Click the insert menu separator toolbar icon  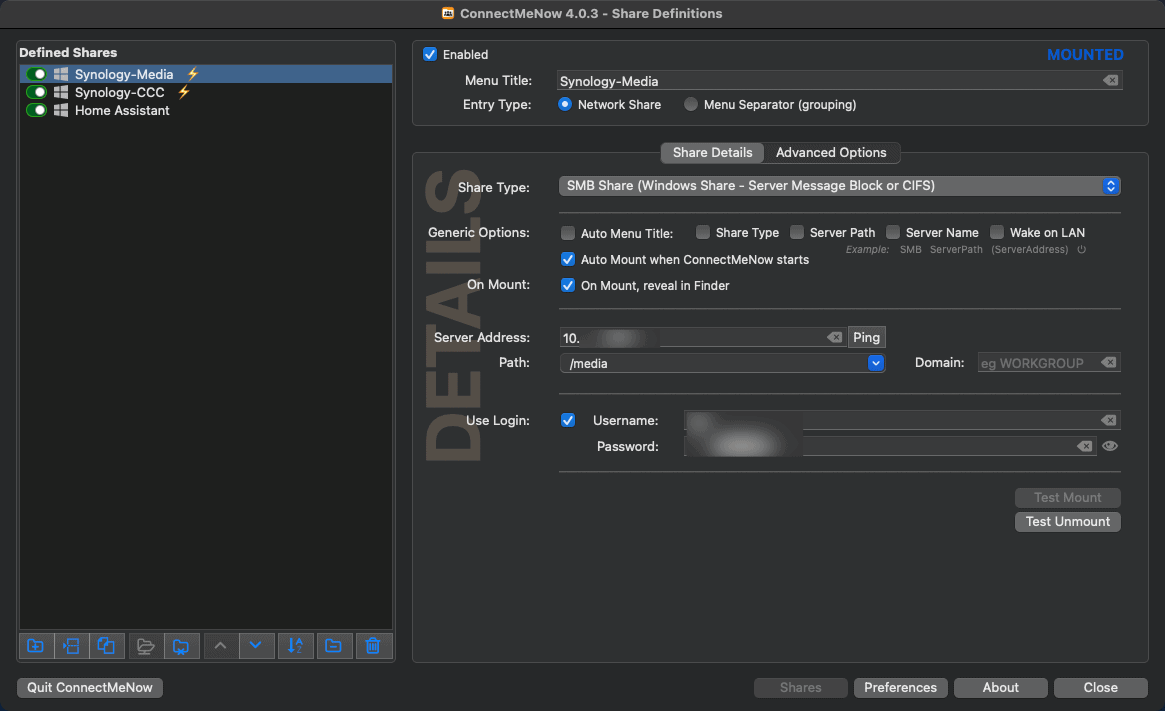point(71,646)
